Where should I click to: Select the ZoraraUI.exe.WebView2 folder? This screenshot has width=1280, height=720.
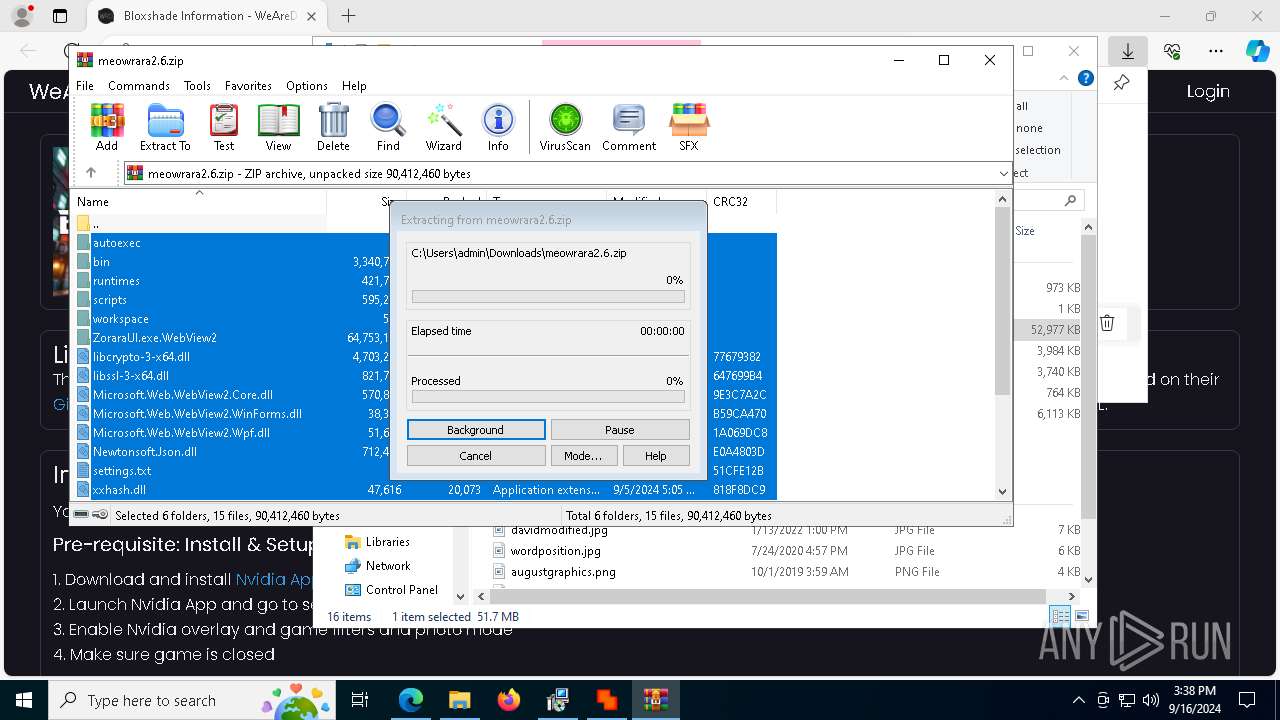[x=155, y=338]
